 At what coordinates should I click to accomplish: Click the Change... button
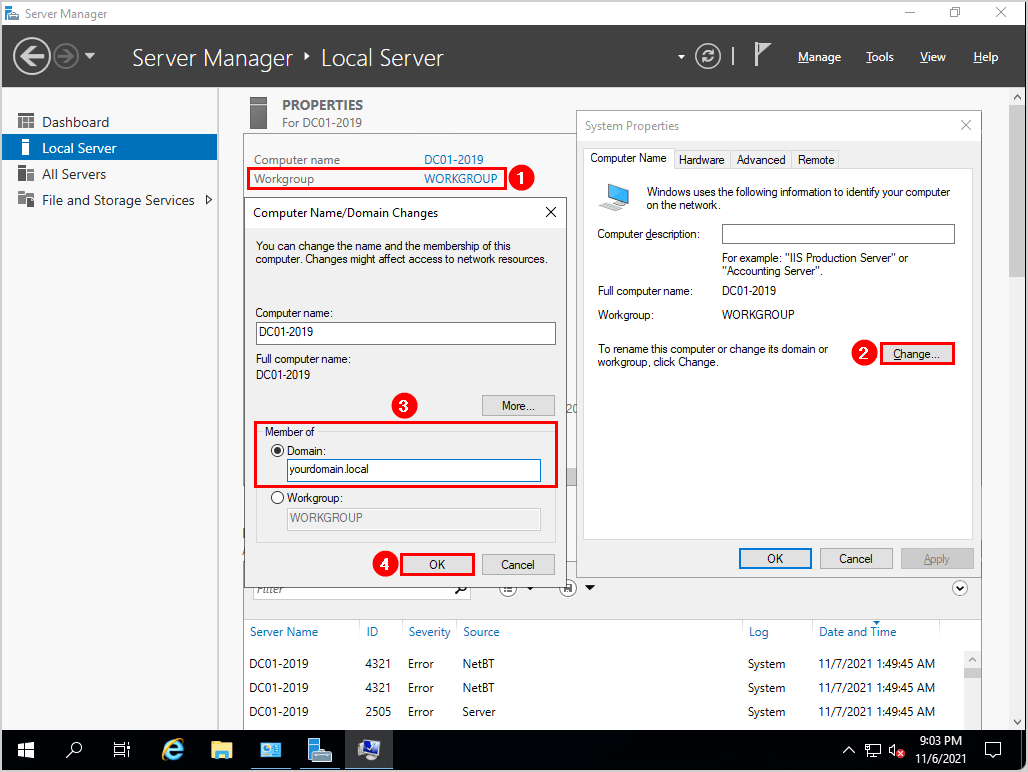tap(917, 354)
